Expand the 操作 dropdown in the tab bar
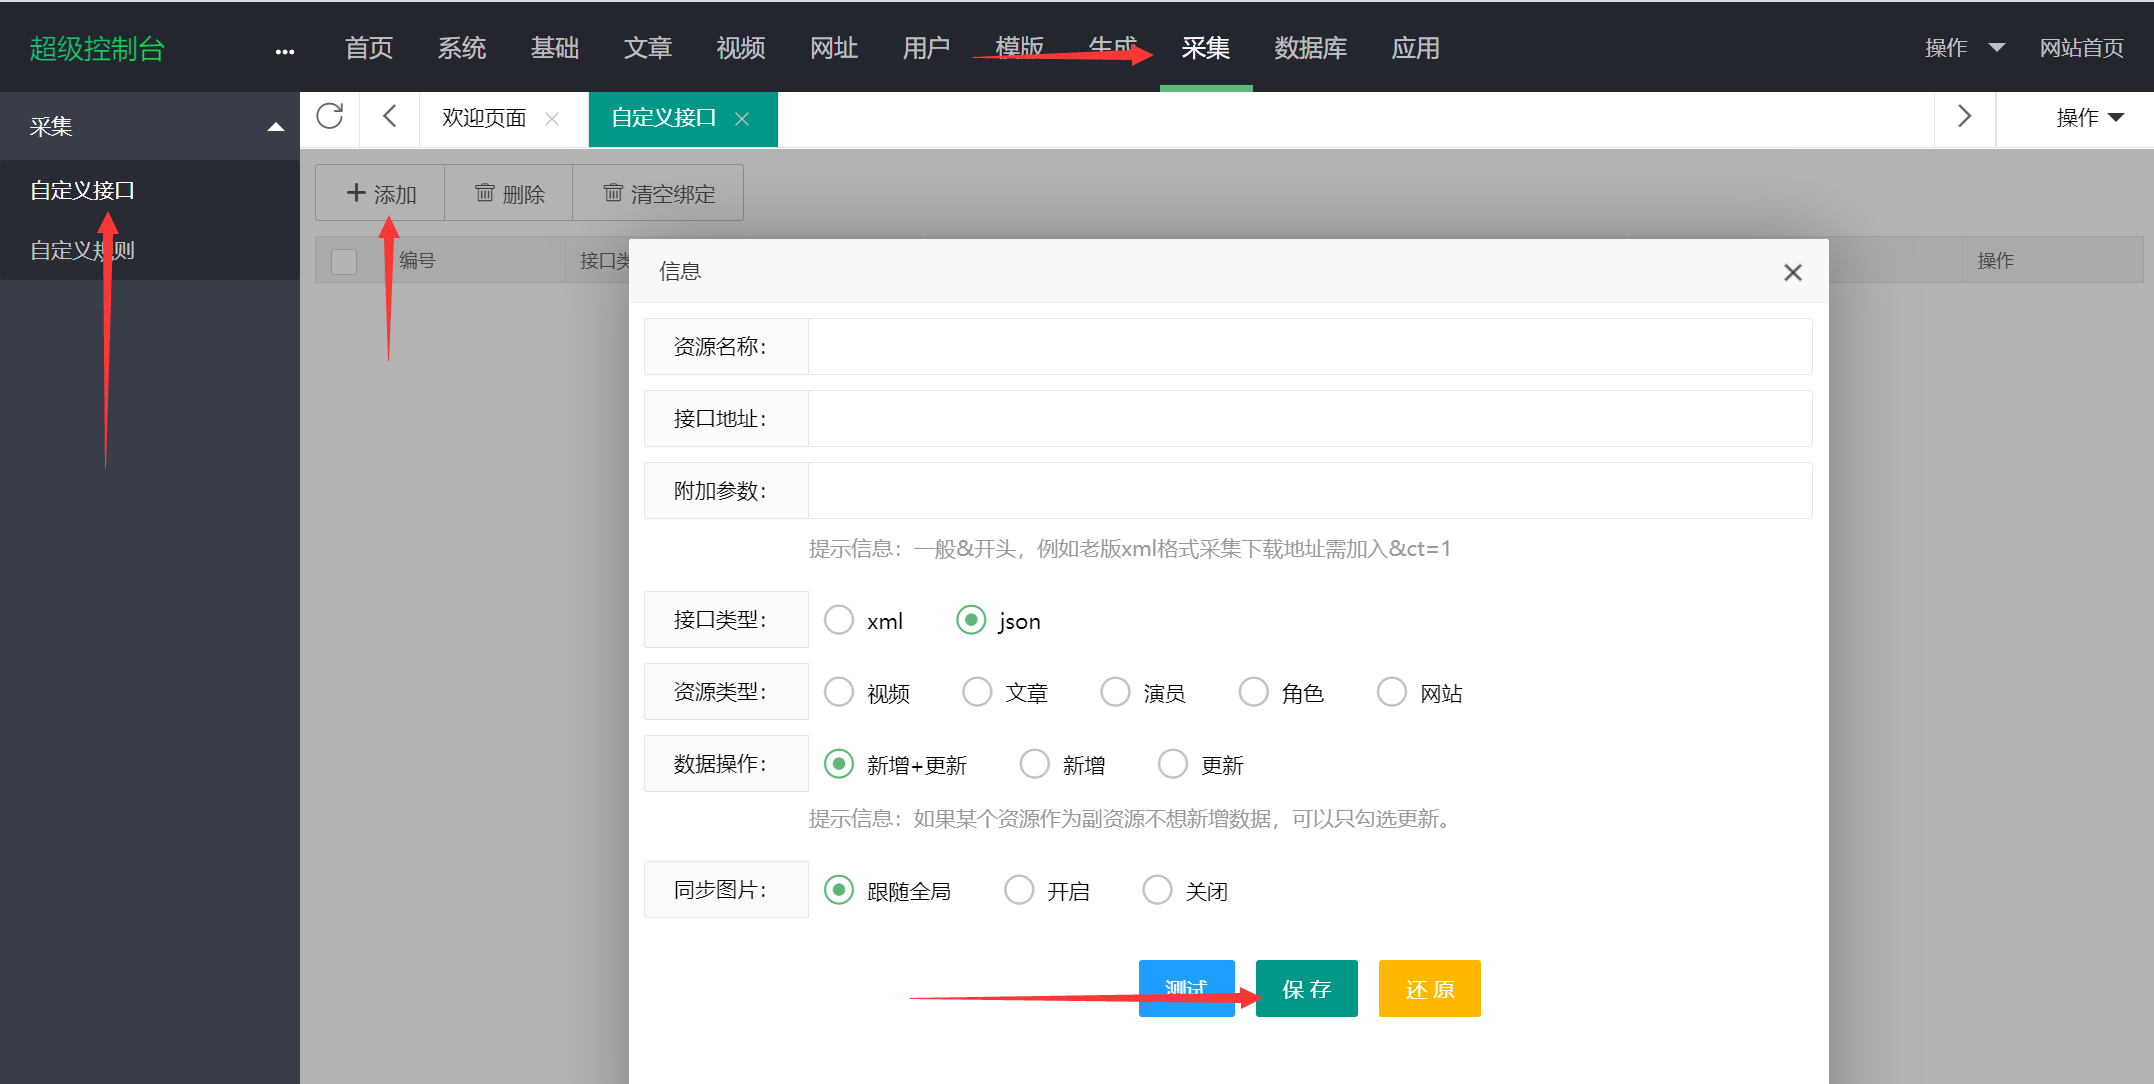Viewport: 2154px width, 1084px height. tap(2089, 118)
